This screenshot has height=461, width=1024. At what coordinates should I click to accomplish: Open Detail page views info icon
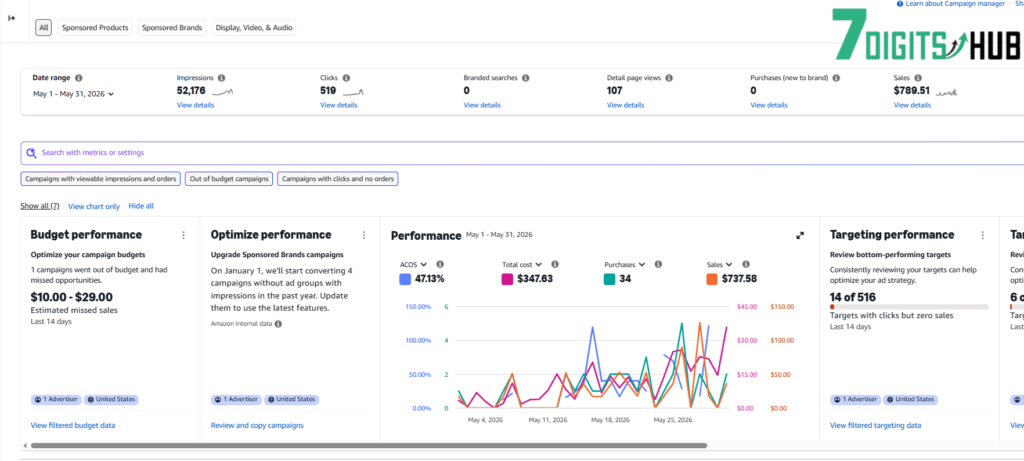click(669, 78)
